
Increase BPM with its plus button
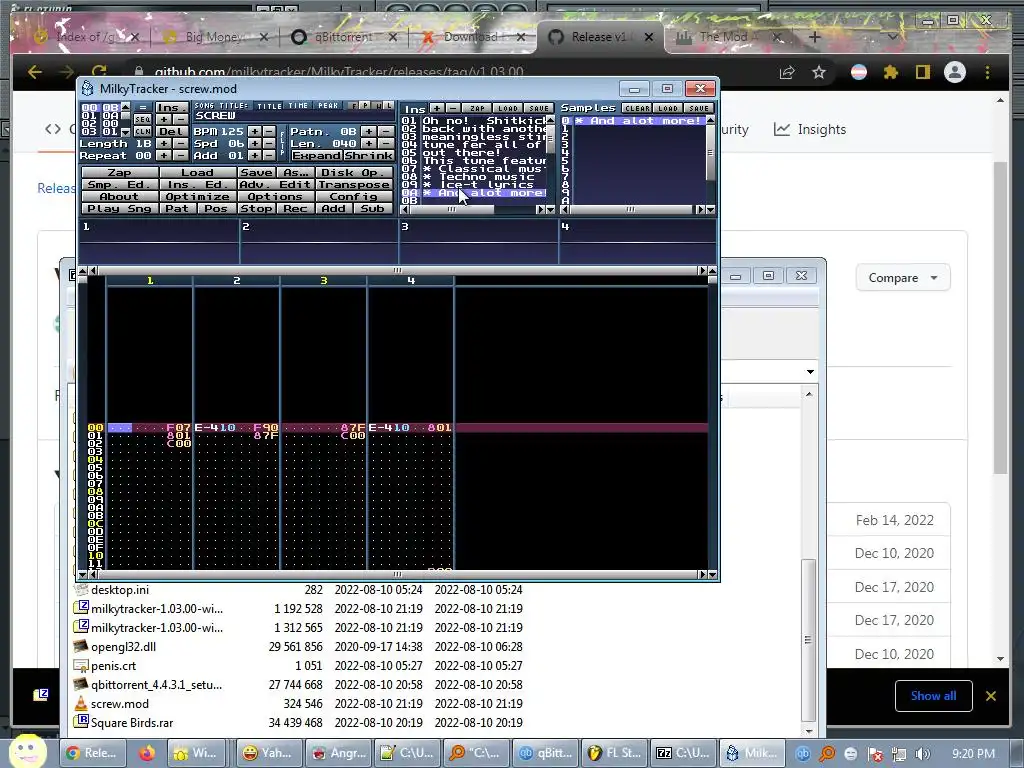pyautogui.click(x=255, y=131)
